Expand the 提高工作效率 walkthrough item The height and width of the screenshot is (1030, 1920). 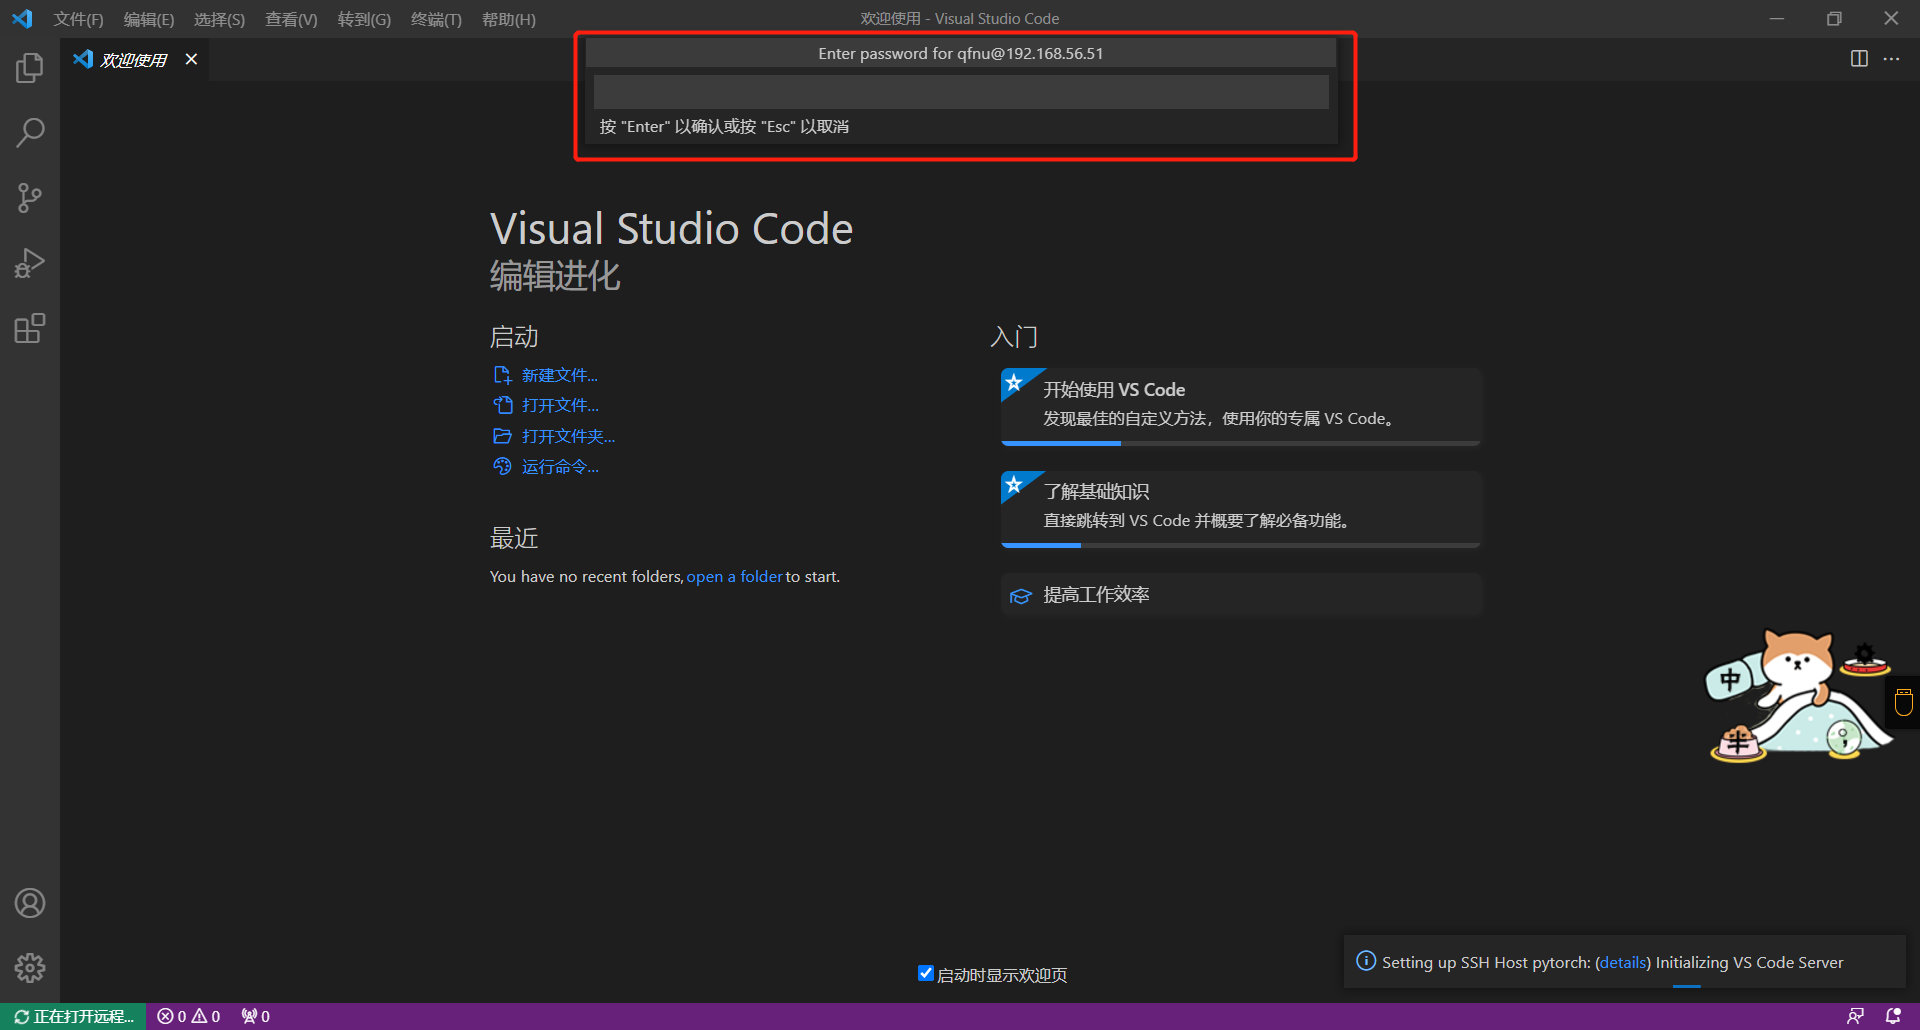coord(1240,594)
